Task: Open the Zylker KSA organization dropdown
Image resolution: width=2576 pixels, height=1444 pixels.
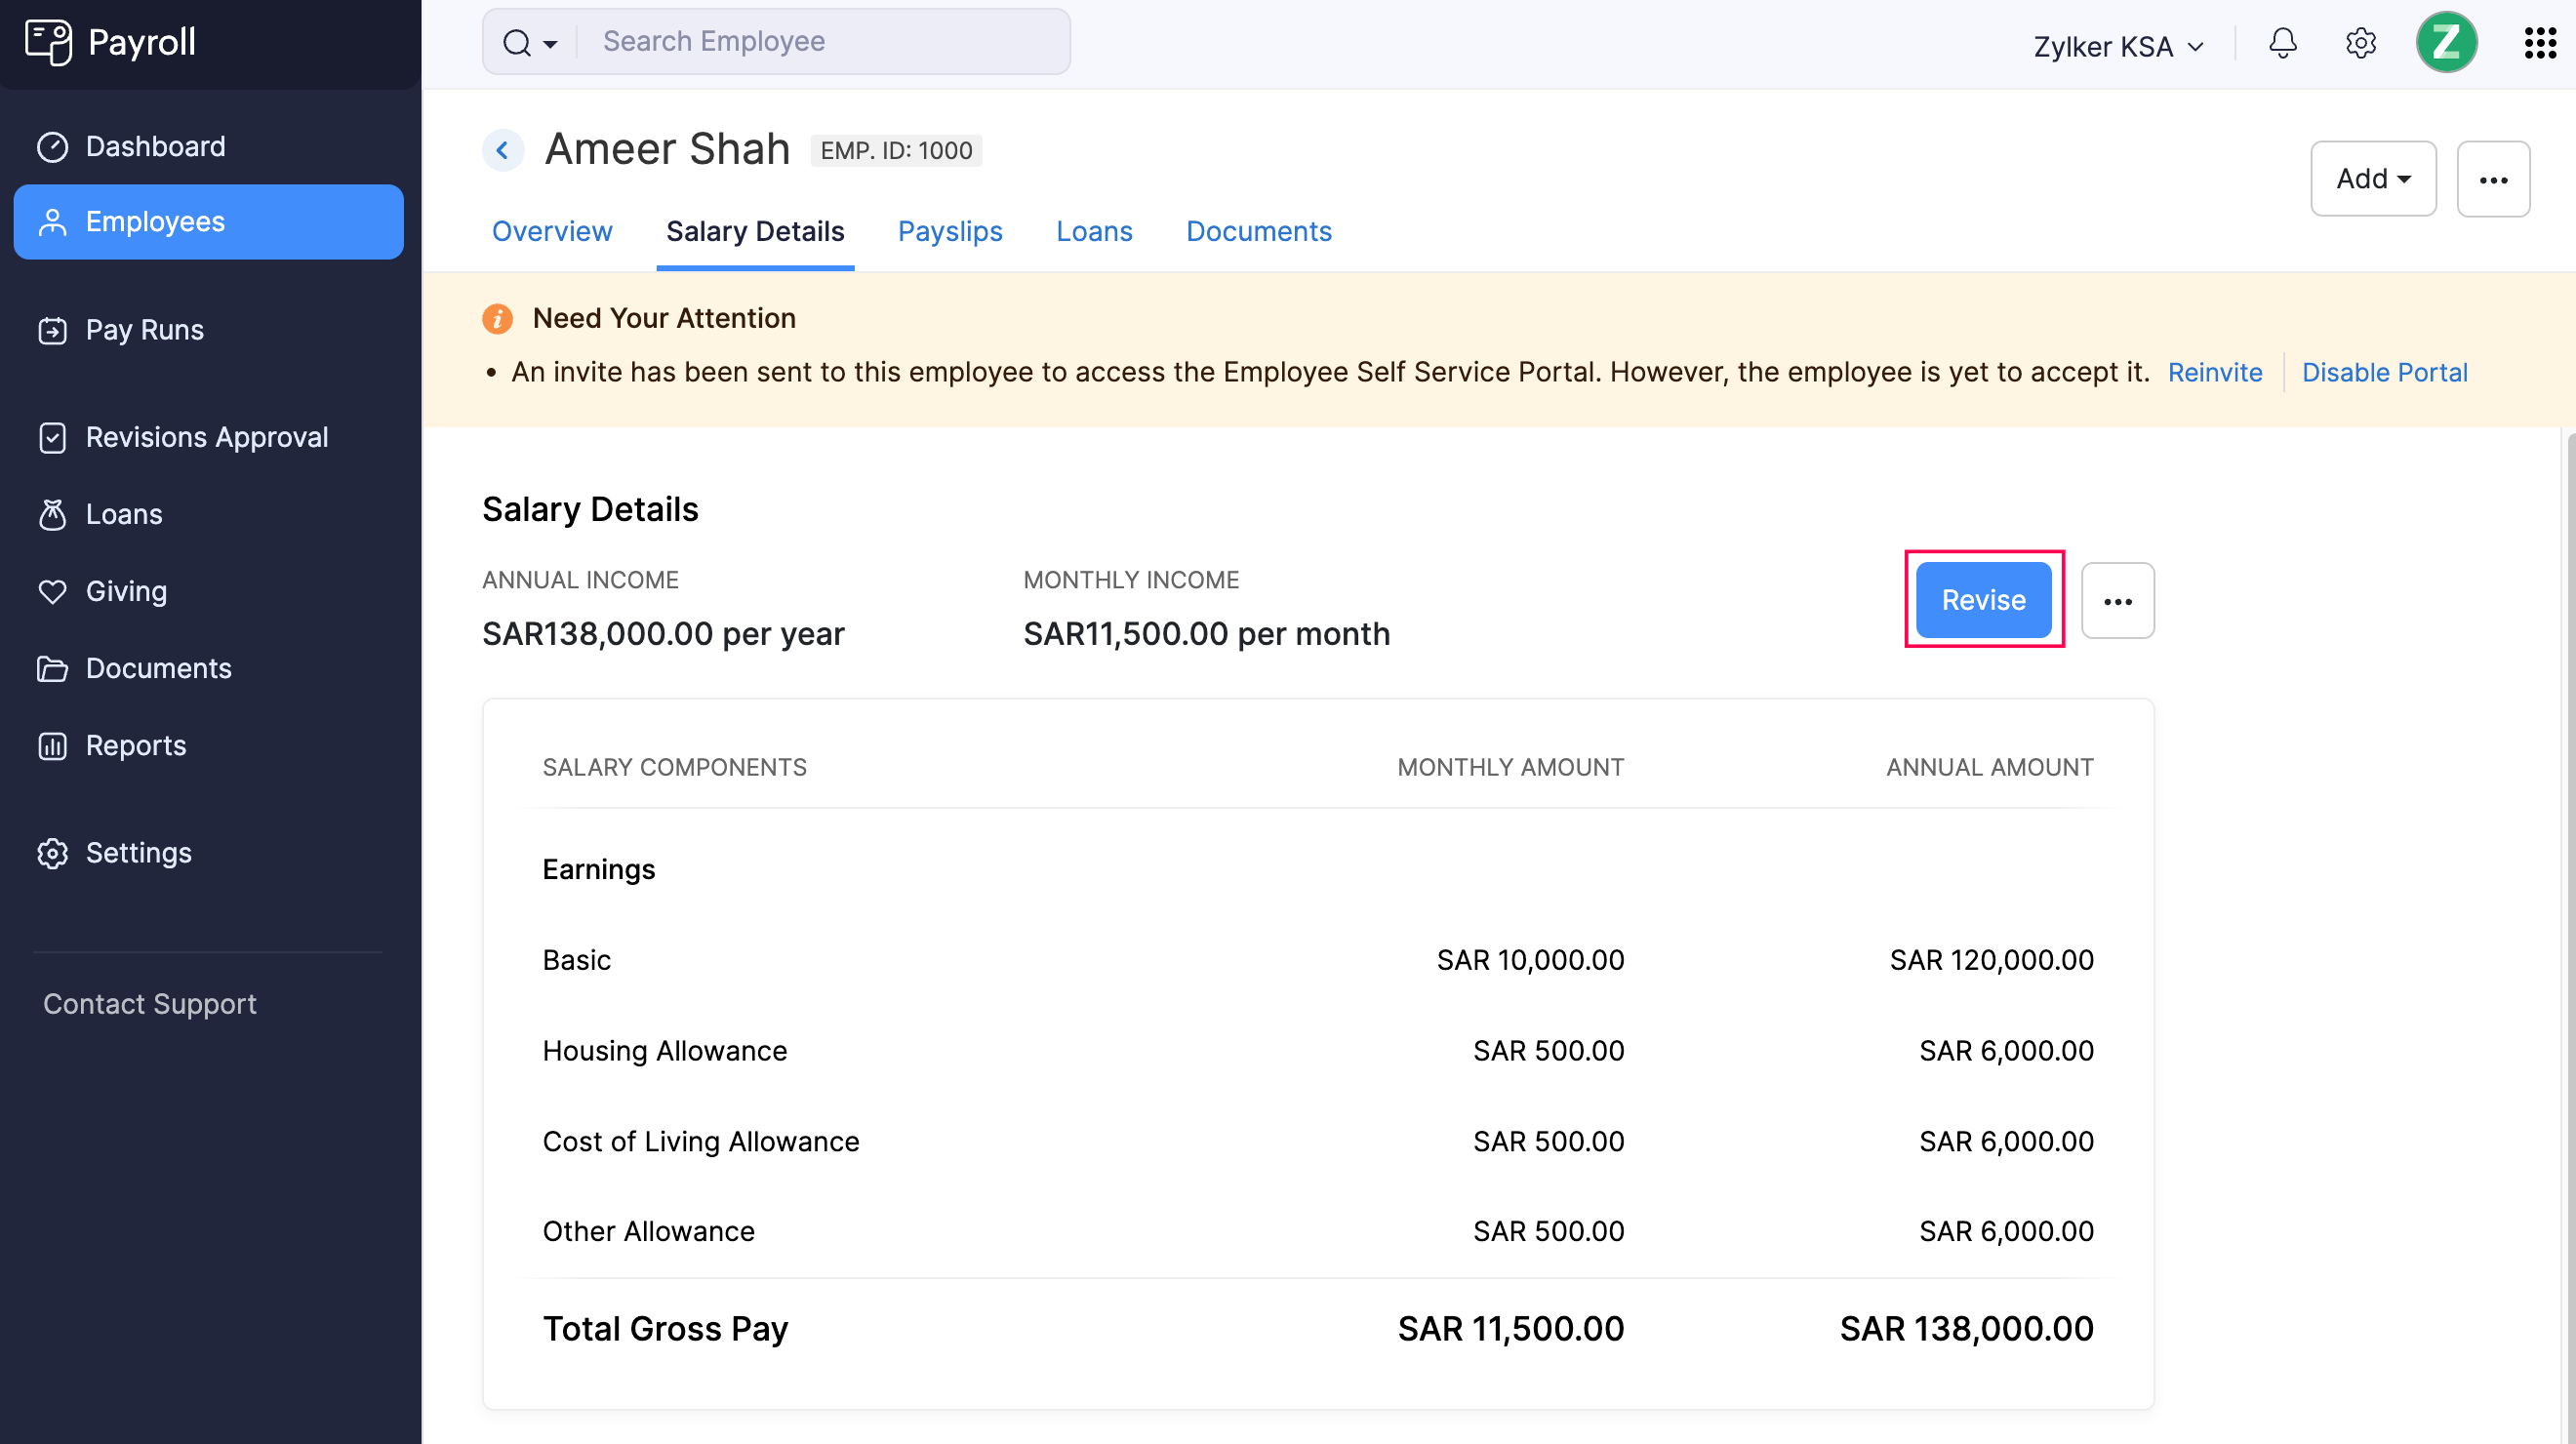Action: pyautogui.click(x=2117, y=45)
